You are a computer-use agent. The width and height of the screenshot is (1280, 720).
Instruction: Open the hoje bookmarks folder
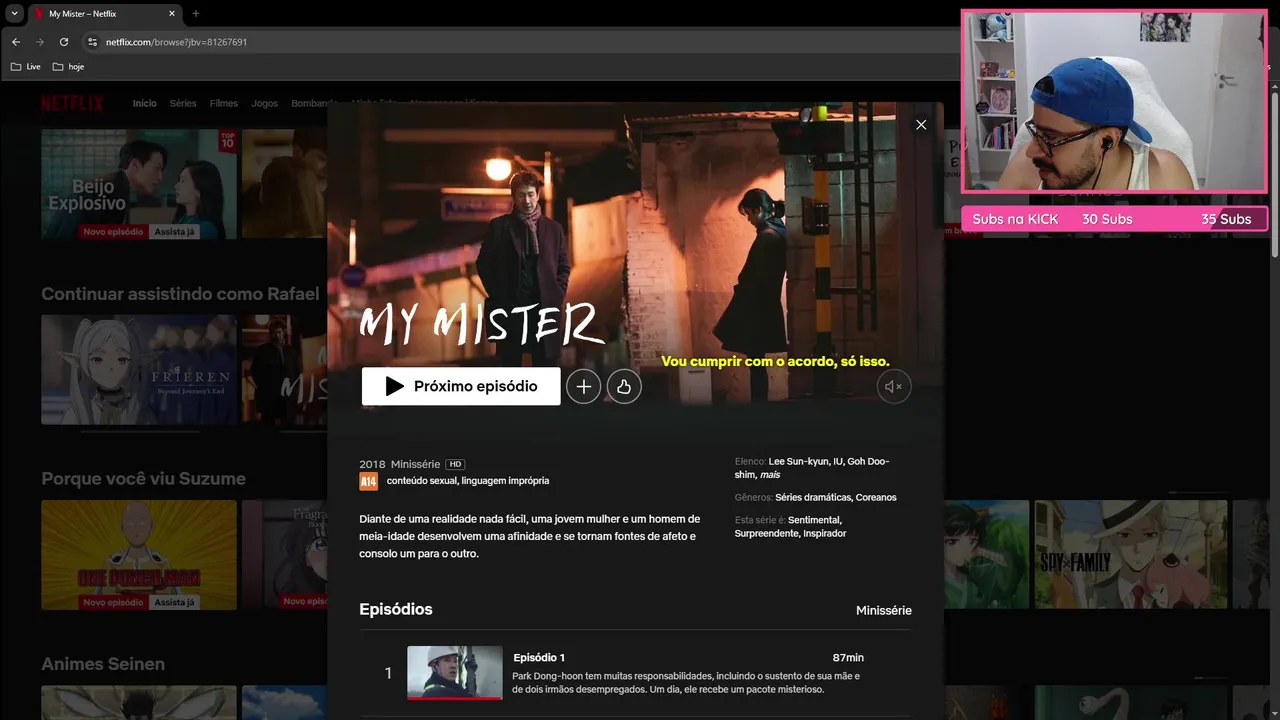coord(68,67)
